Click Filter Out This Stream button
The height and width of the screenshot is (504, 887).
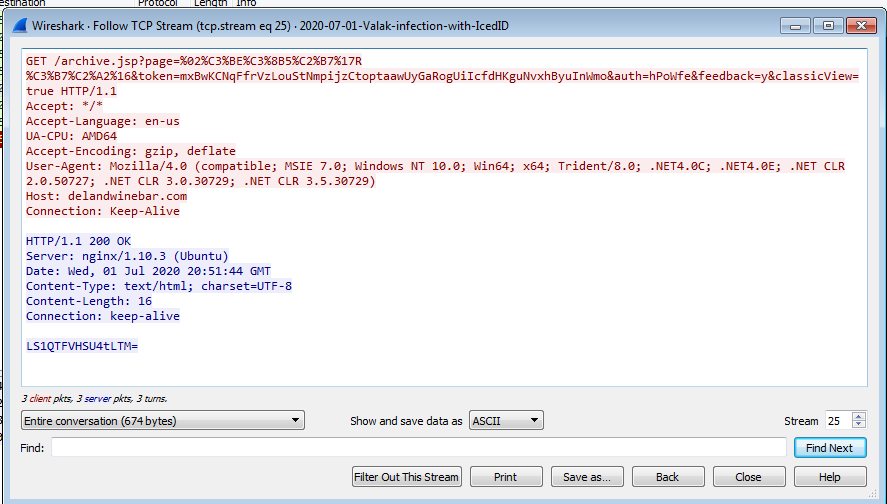coord(407,477)
